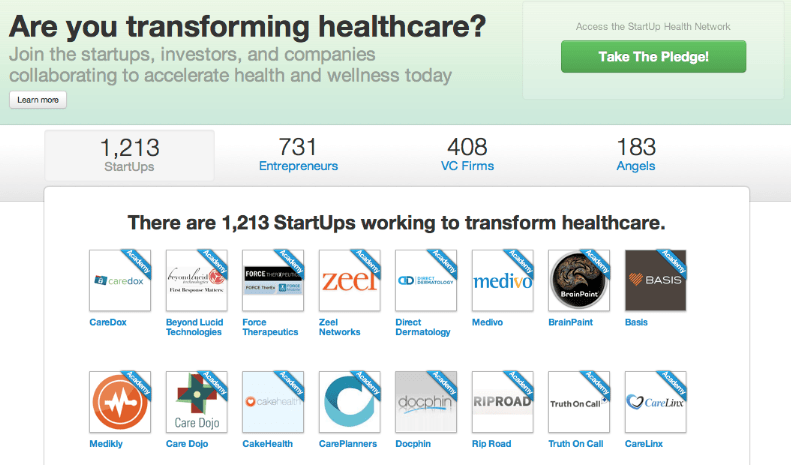Click the CareLinx text link
Viewport: 791px width, 465px height.
[644, 443]
